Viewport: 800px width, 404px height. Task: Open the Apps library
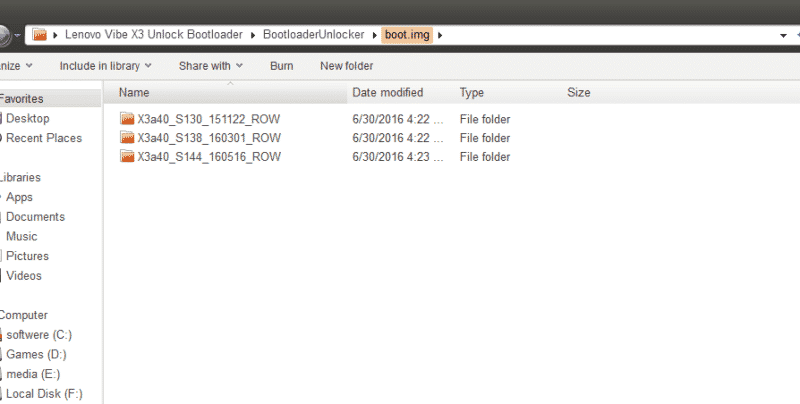19,197
